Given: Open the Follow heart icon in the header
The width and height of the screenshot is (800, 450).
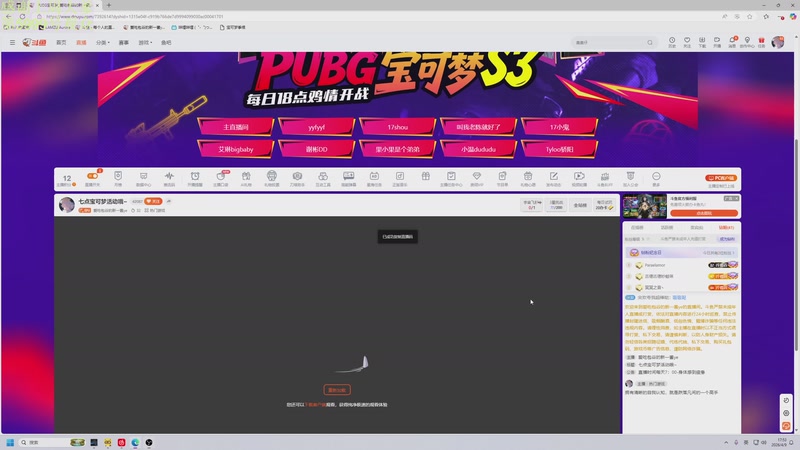Looking at the screenshot, I should (687, 42).
